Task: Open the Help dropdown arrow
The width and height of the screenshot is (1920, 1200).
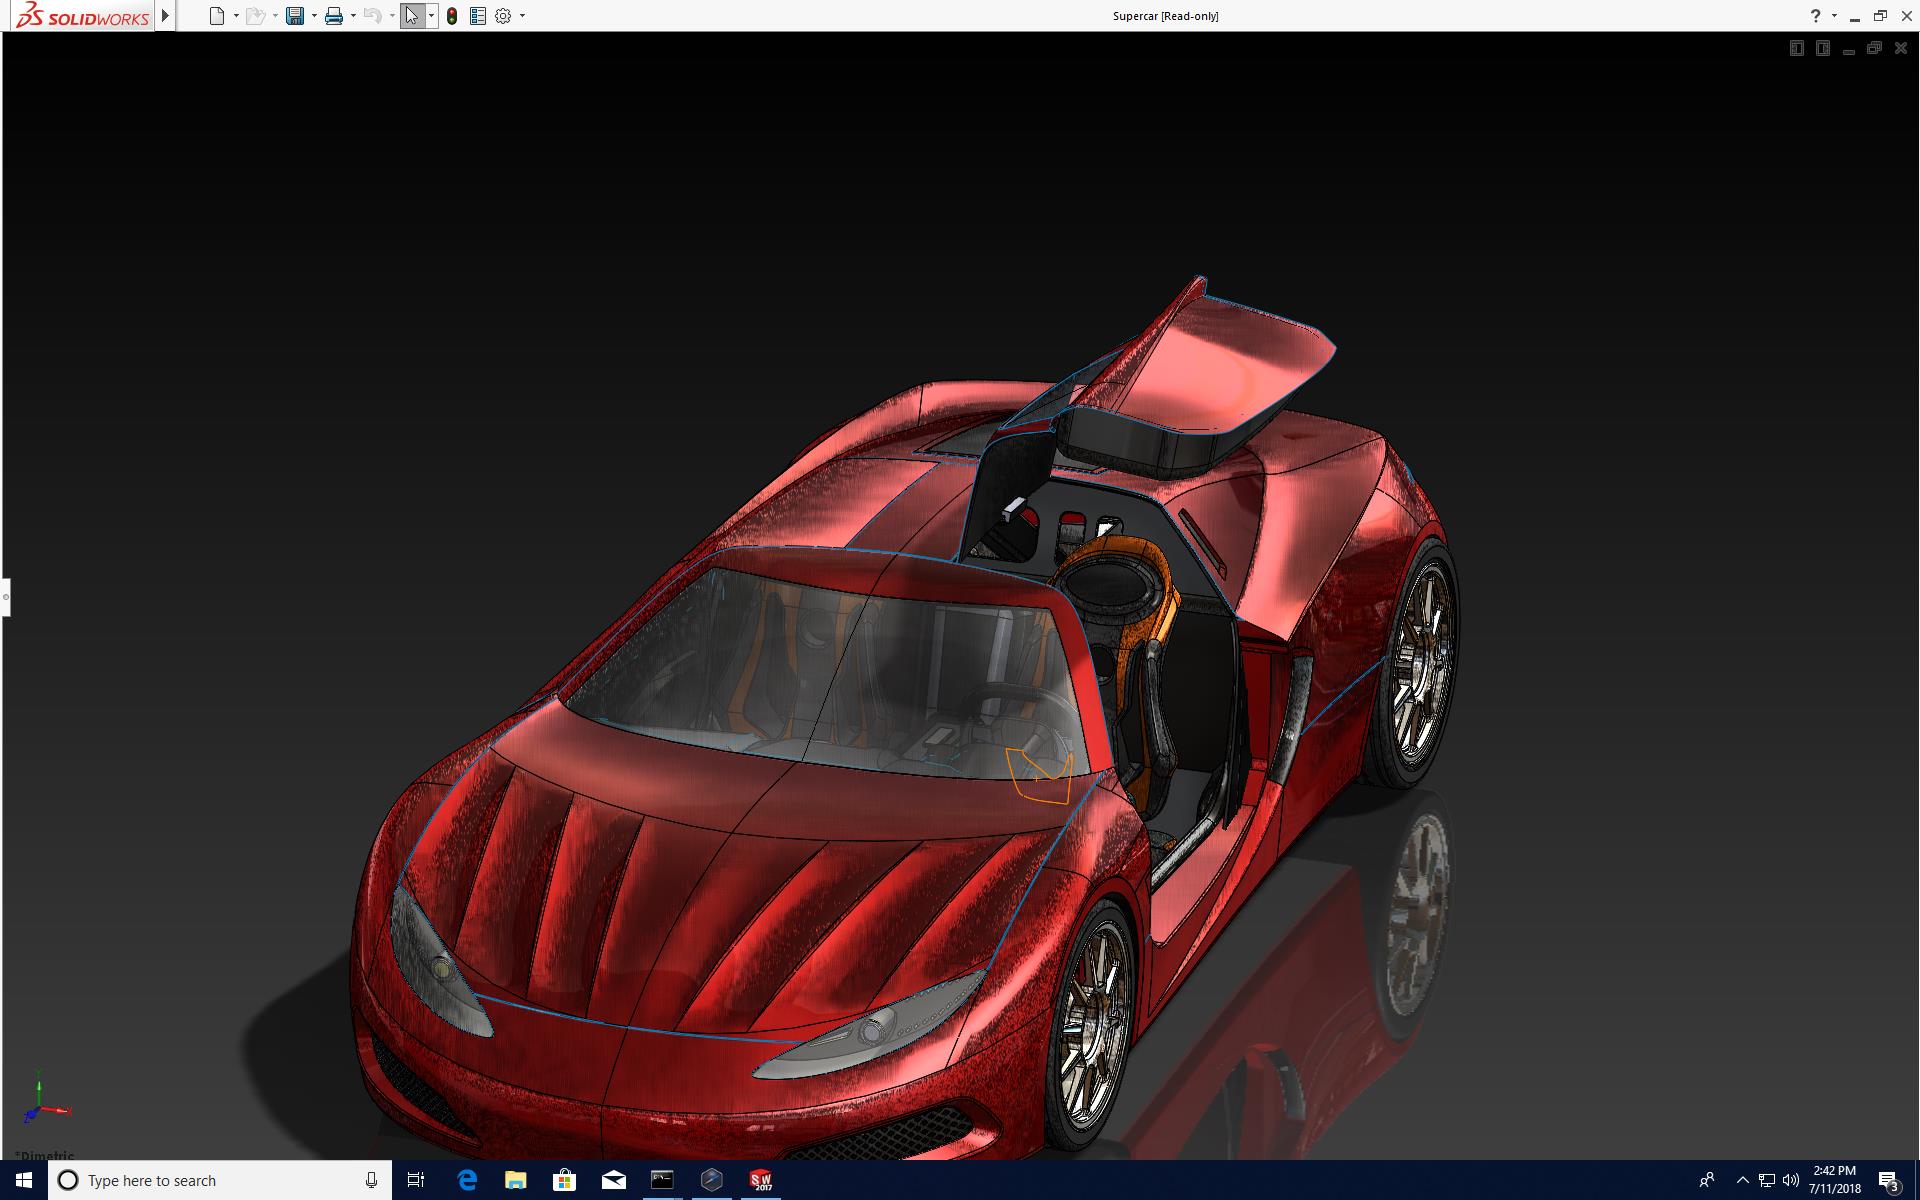Action: (1834, 16)
